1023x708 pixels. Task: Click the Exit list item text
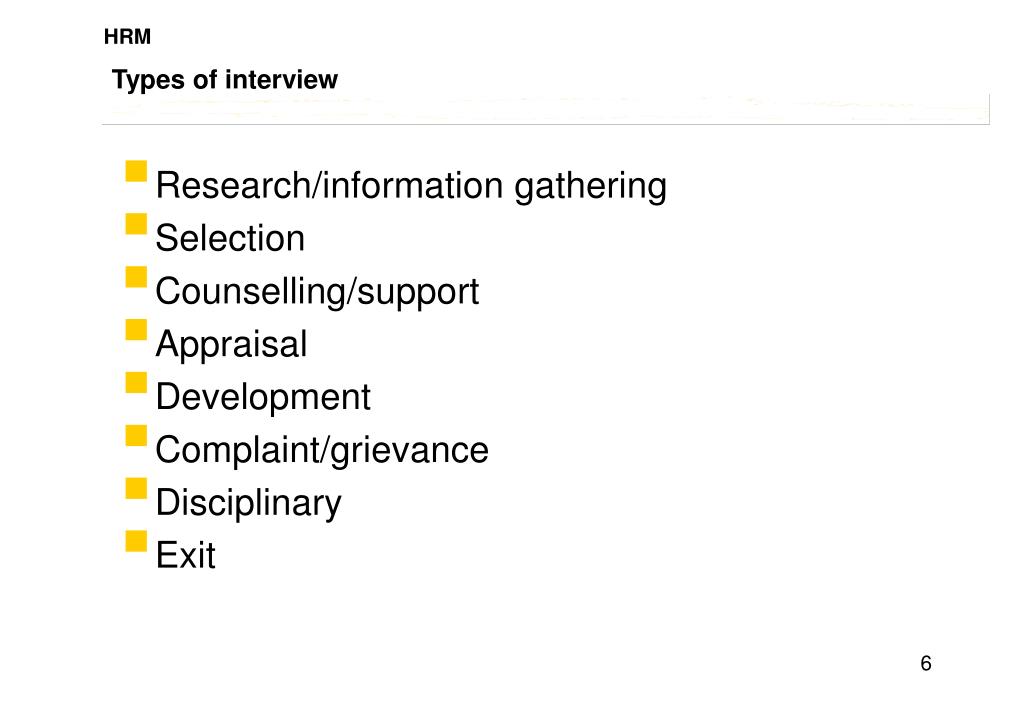(x=186, y=556)
